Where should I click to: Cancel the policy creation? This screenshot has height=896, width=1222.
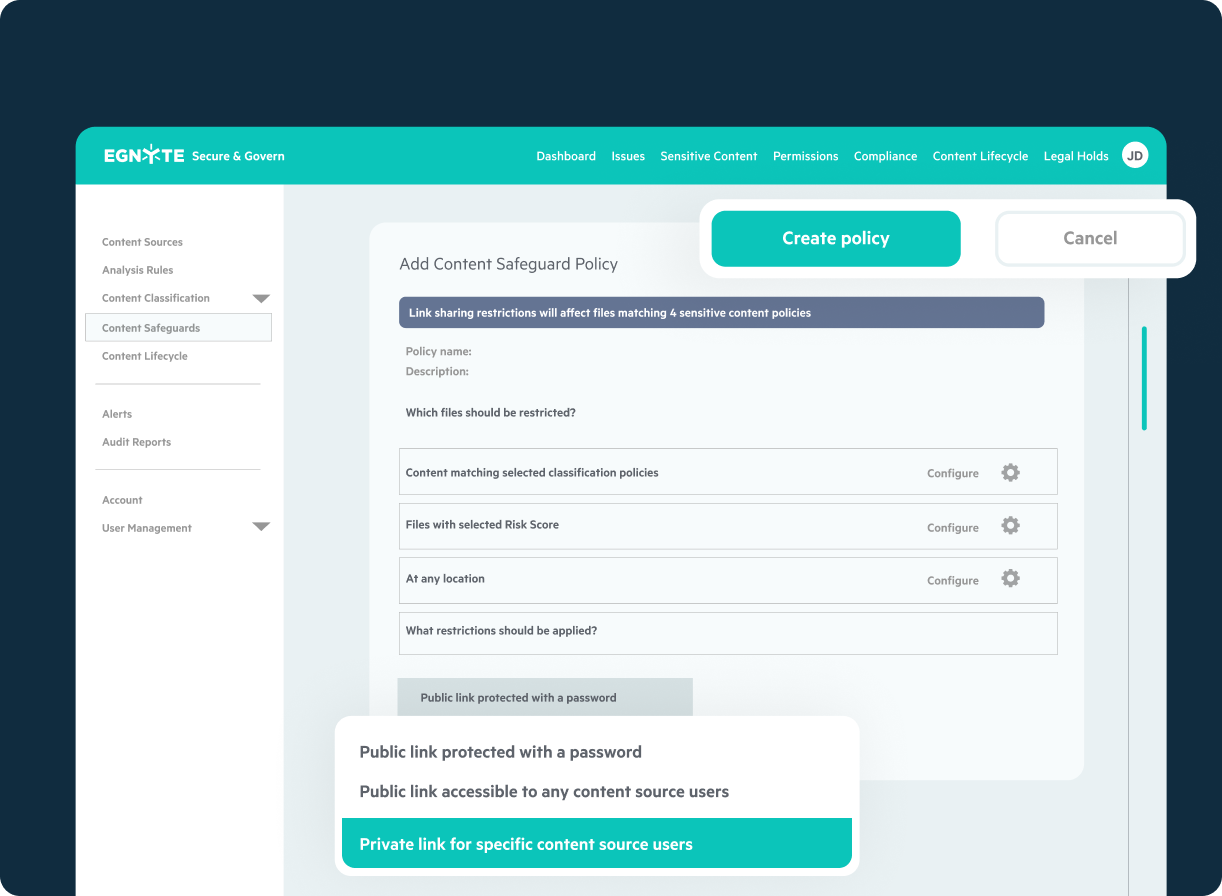pos(1090,239)
